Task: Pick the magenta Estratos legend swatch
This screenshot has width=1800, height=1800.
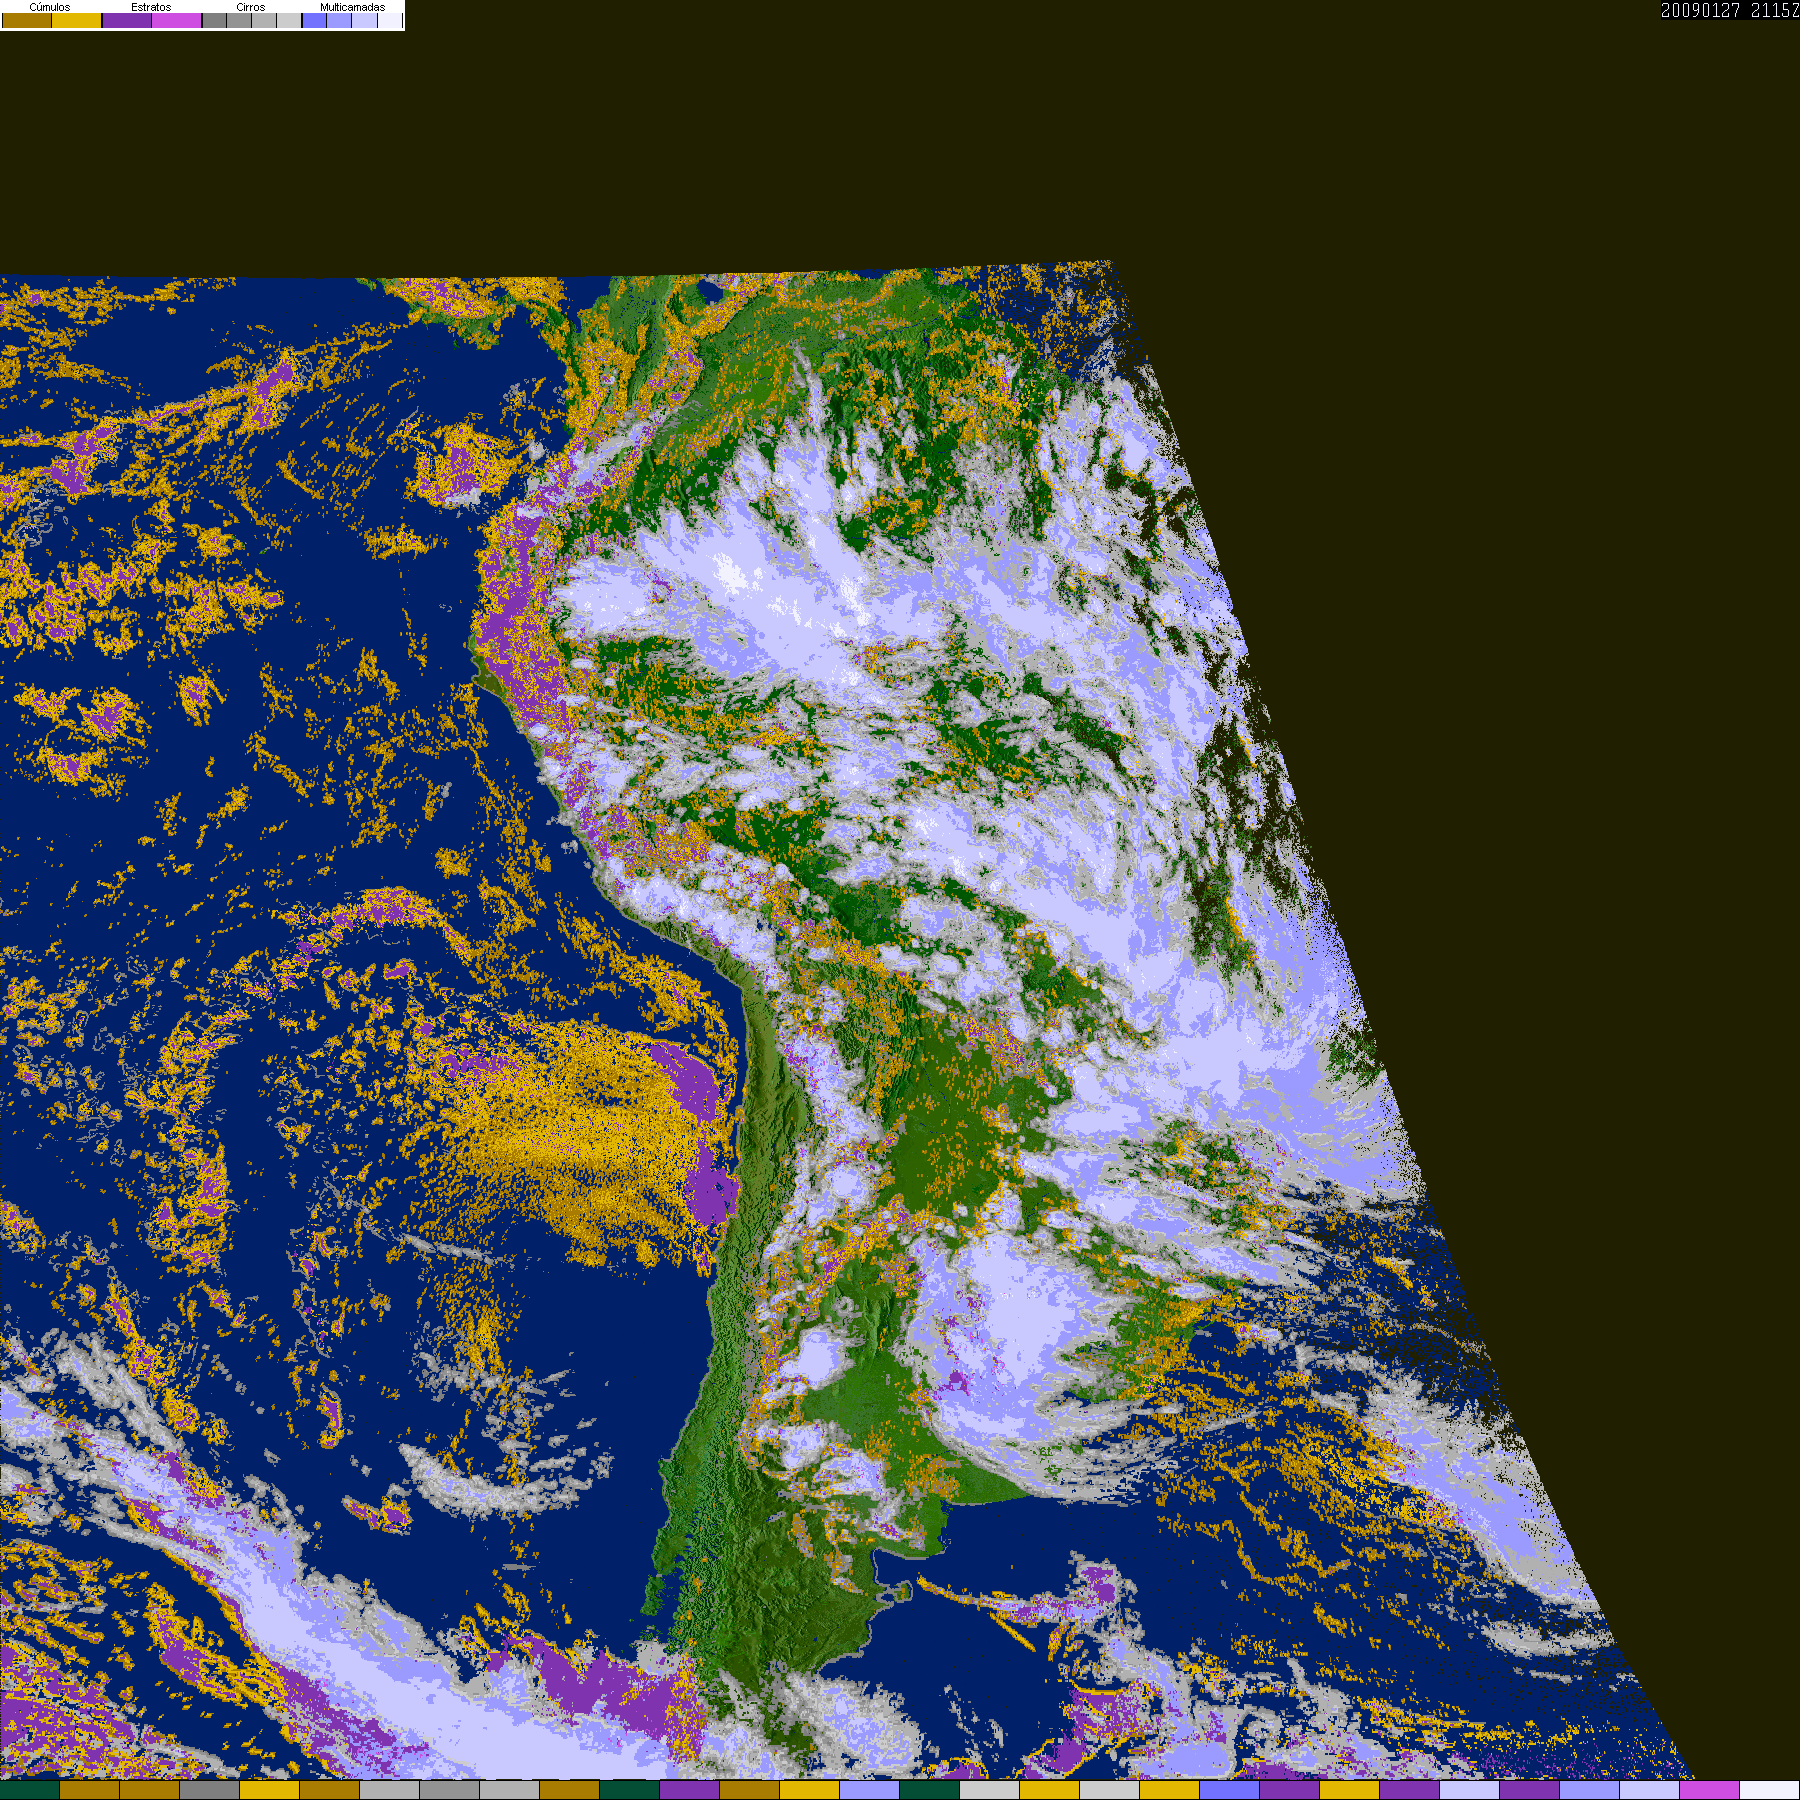Action: [x=176, y=20]
